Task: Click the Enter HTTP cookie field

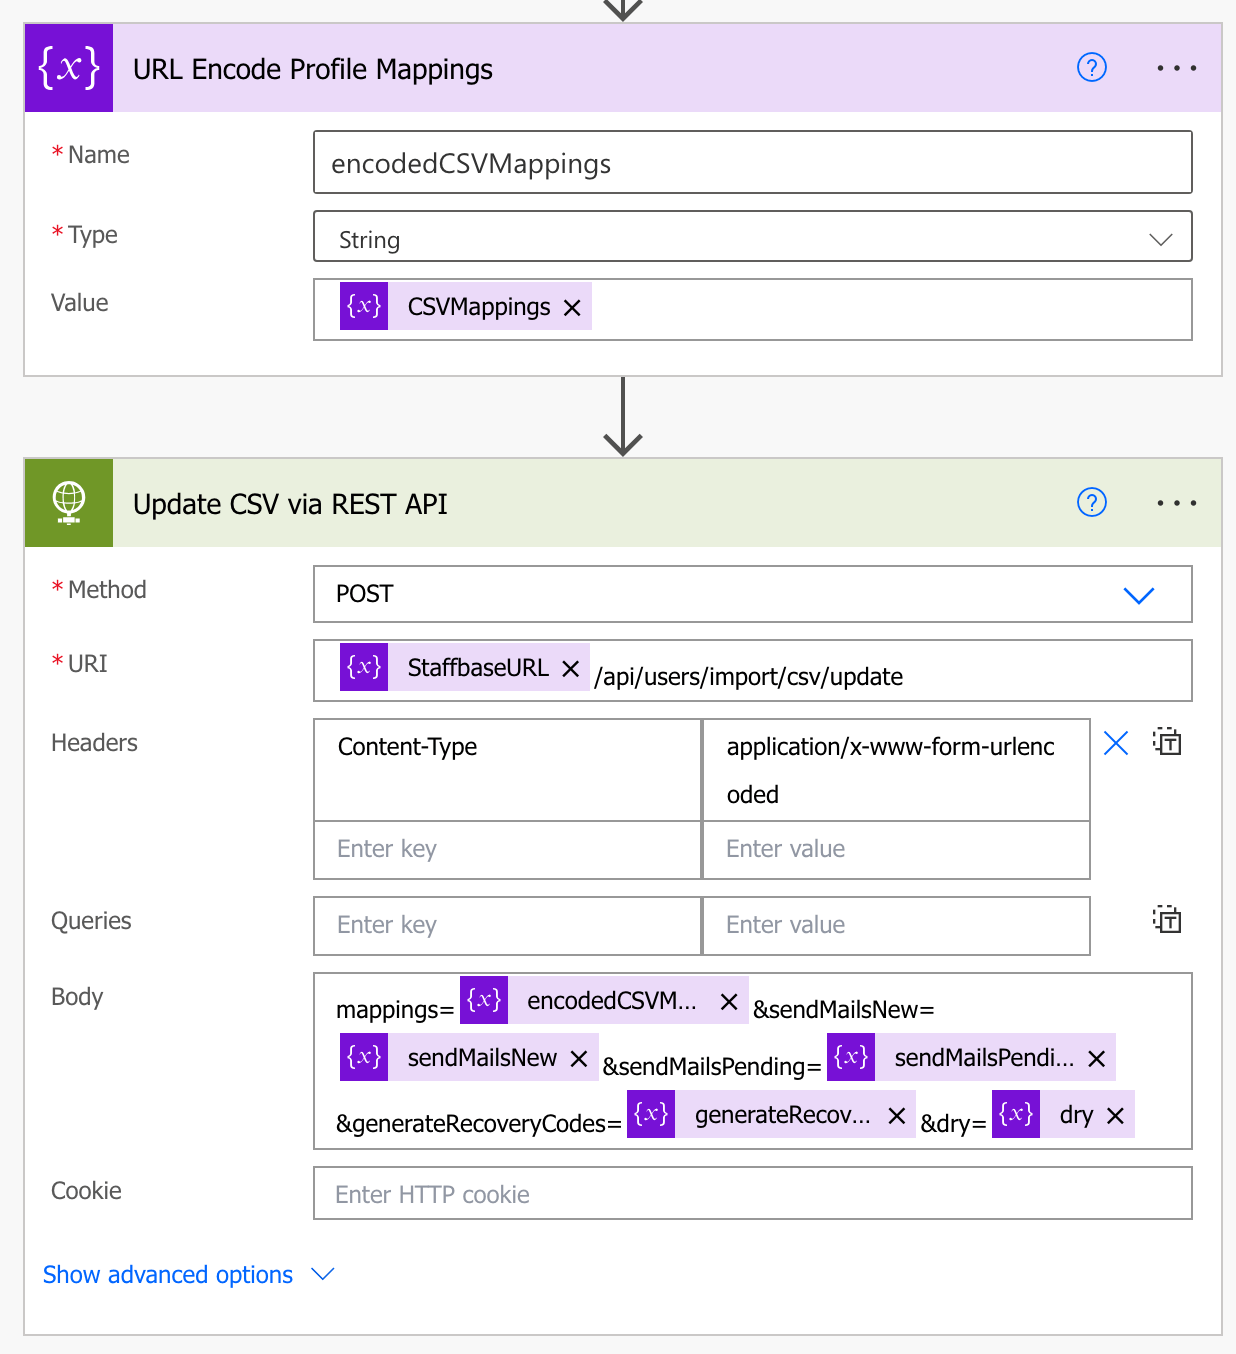Action: tap(752, 1194)
